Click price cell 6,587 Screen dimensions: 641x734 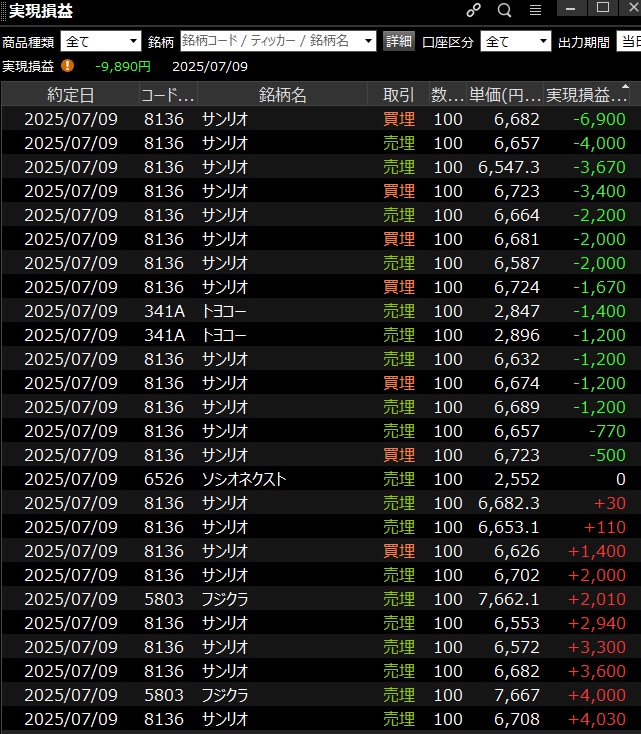point(517,263)
